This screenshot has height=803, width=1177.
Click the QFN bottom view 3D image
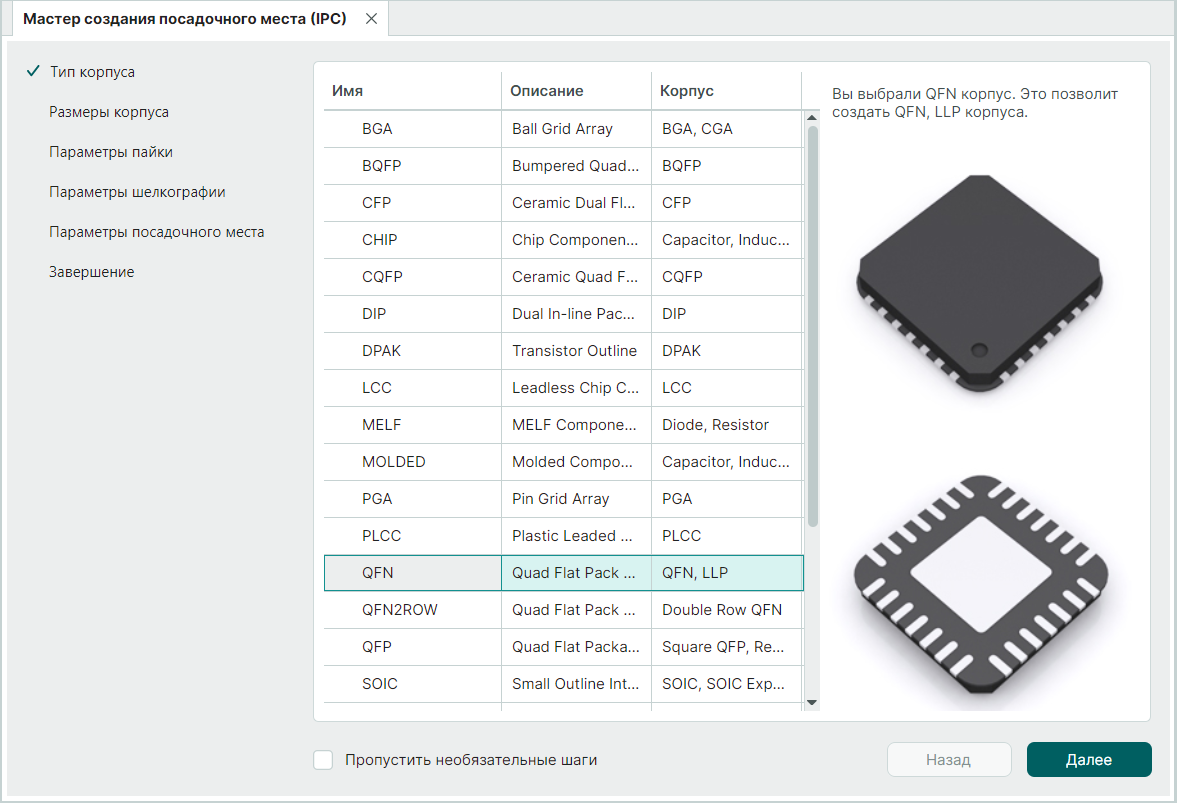pos(980,587)
